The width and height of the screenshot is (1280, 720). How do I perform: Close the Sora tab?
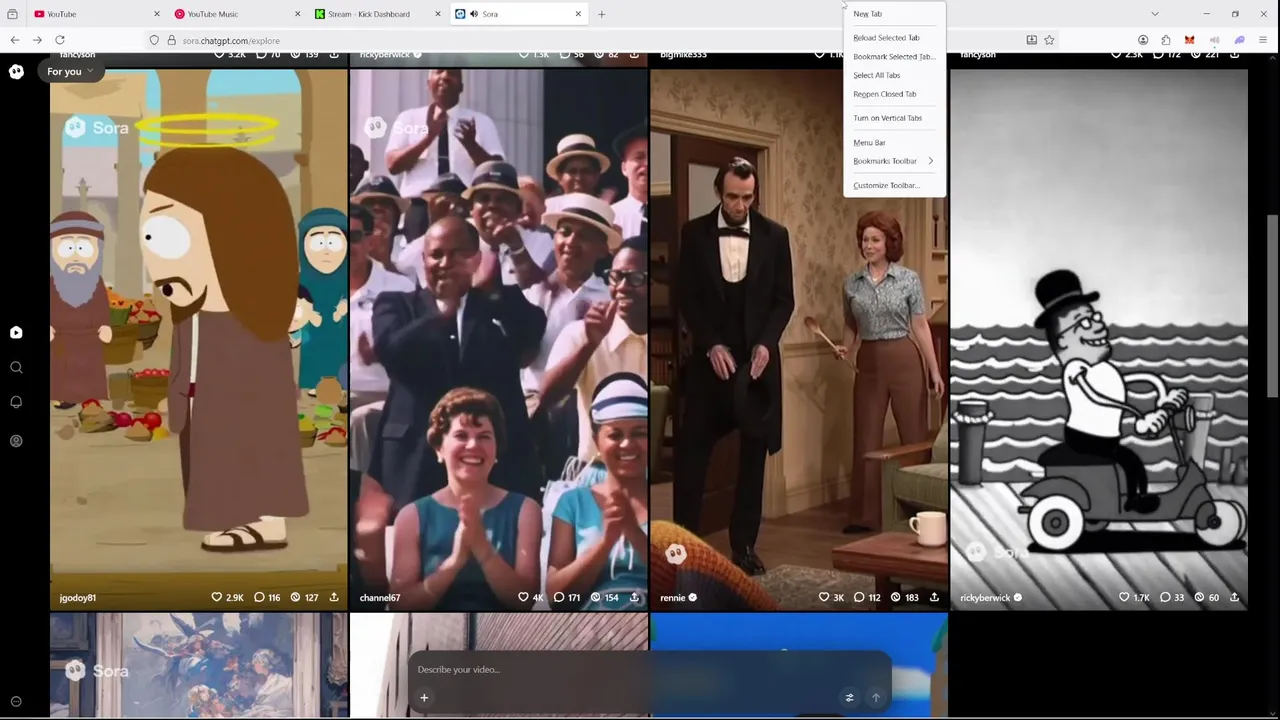(578, 14)
